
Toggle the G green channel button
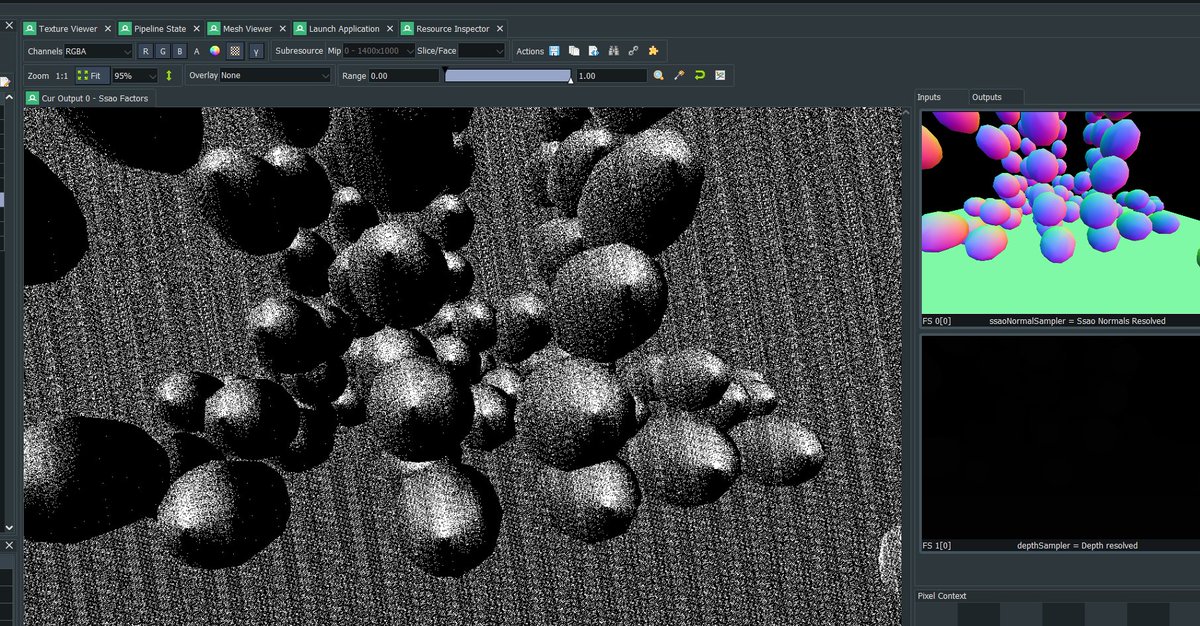(x=163, y=50)
